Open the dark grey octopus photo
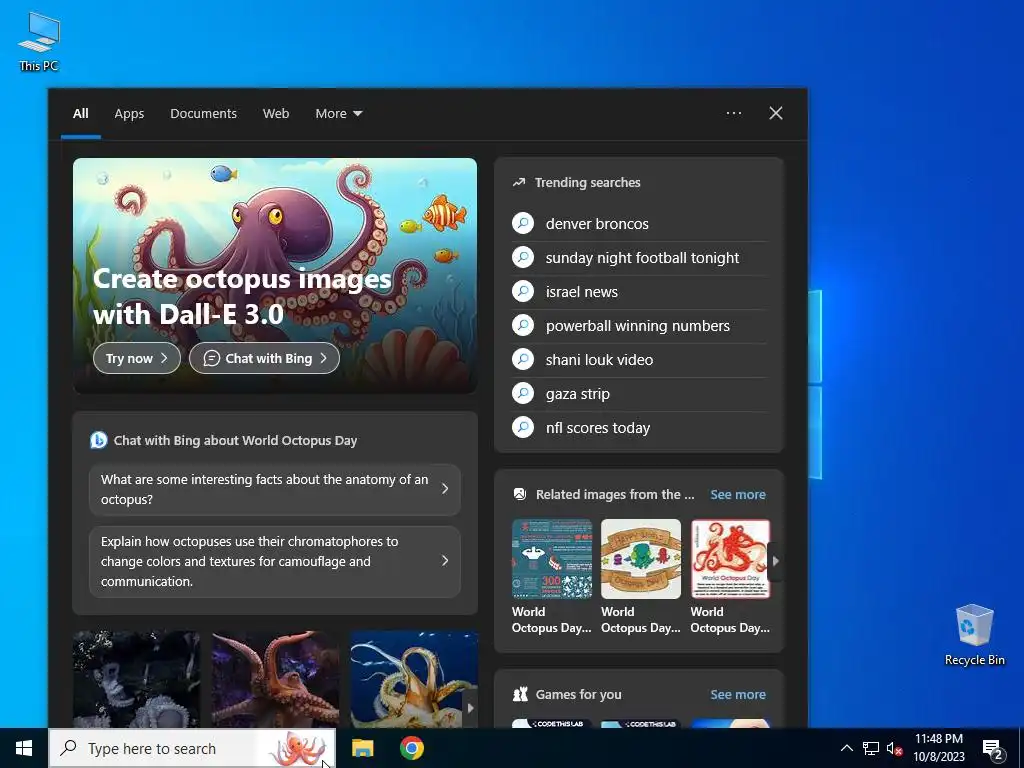This screenshot has height=768, width=1024. pos(136,679)
